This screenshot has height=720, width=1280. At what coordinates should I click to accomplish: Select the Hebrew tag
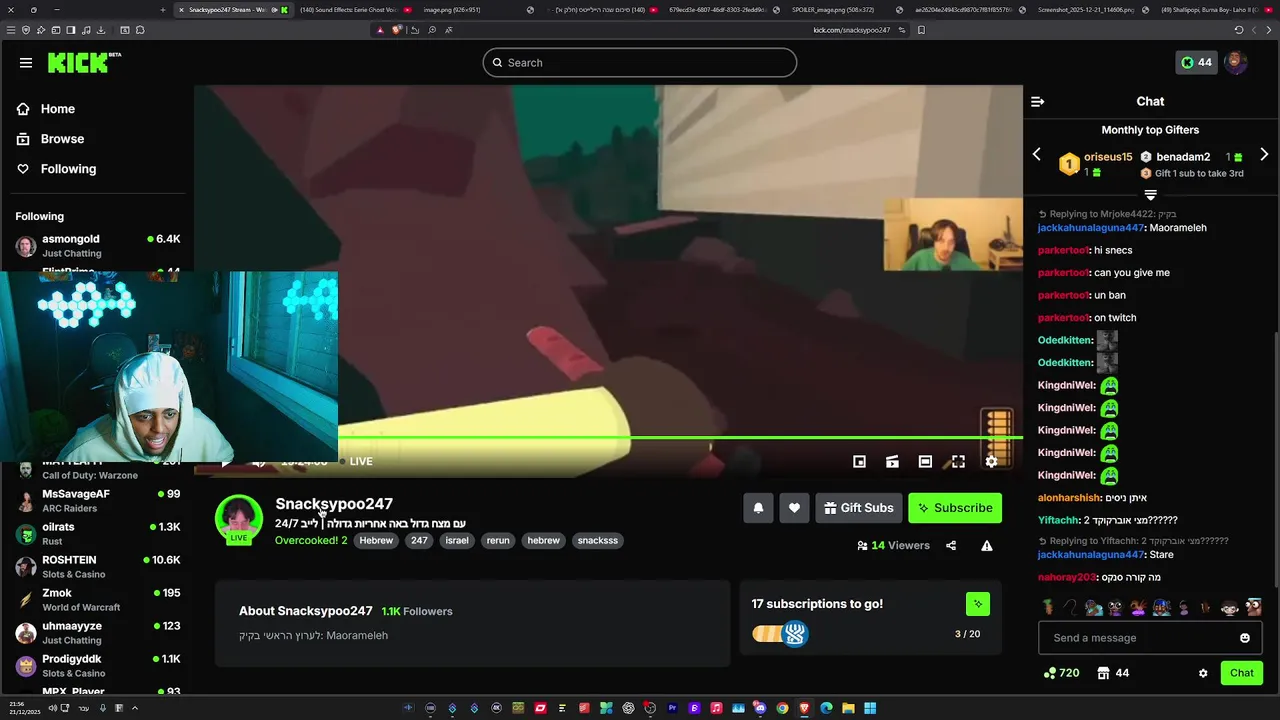376,540
